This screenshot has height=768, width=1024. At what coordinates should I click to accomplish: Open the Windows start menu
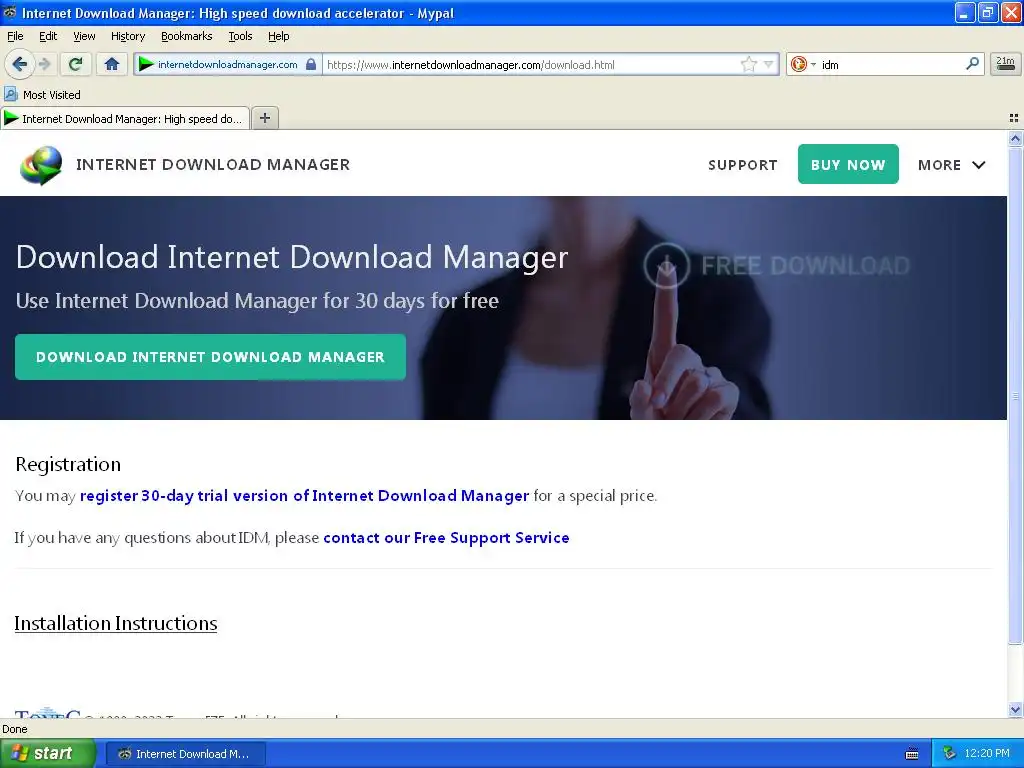point(48,753)
